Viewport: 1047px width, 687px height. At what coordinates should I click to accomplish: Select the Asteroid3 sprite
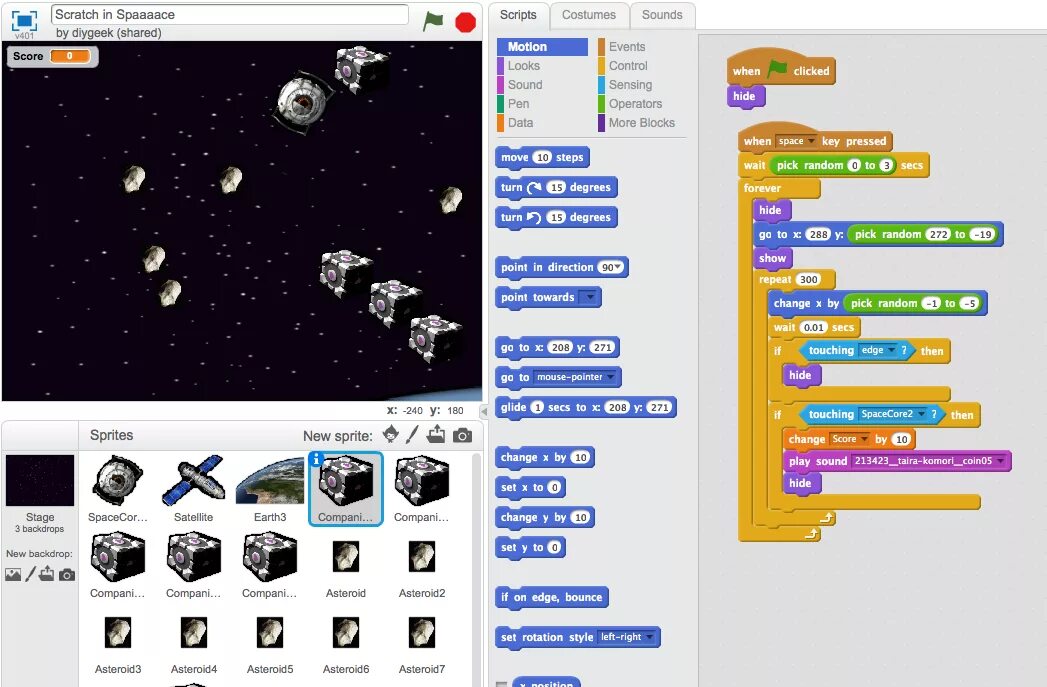coord(118,642)
